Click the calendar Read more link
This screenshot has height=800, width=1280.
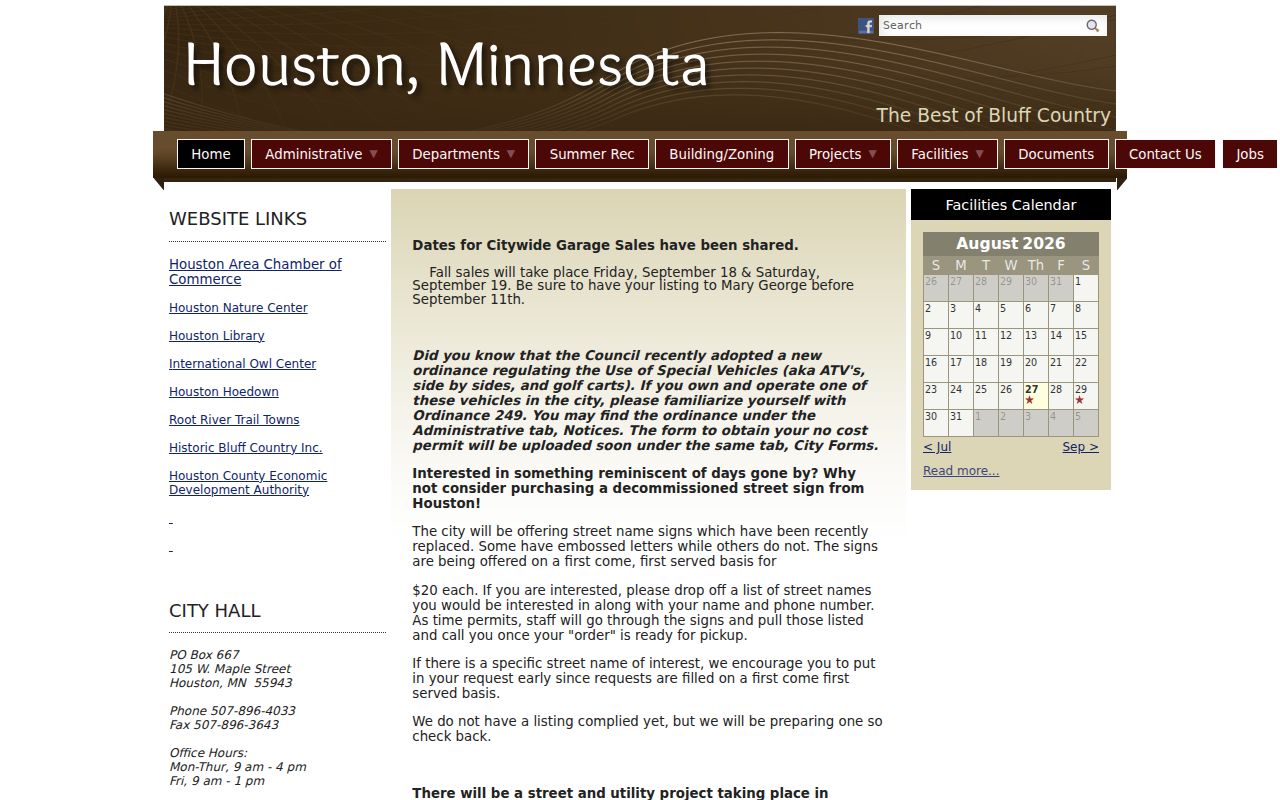click(961, 471)
